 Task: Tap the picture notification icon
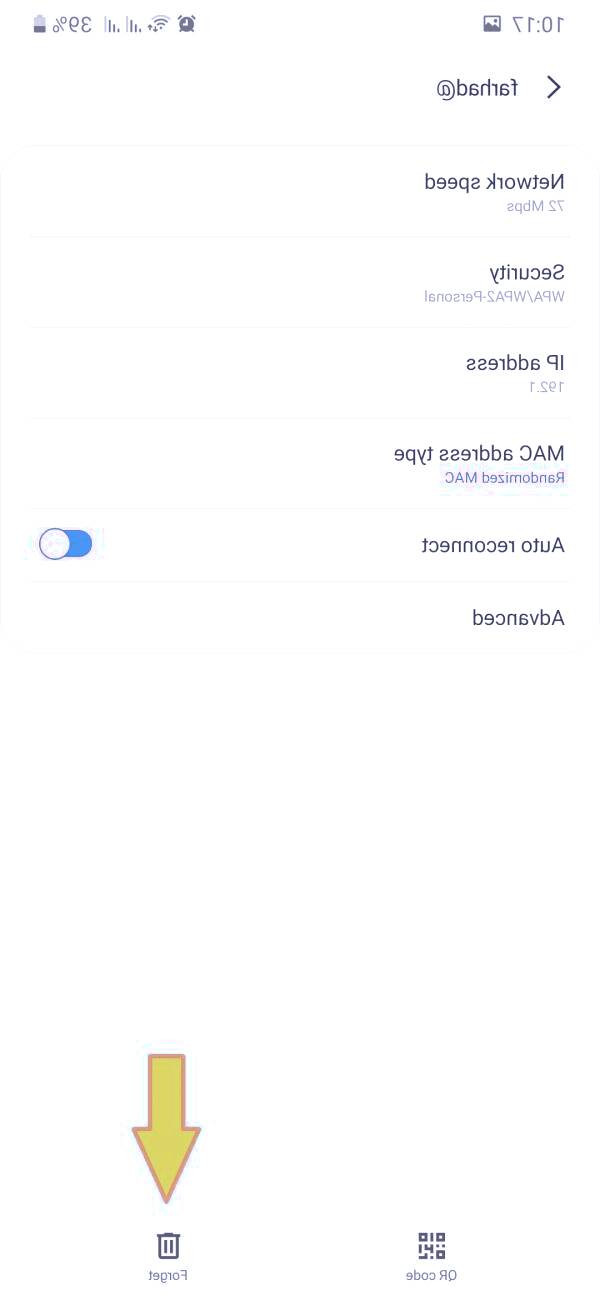(491, 24)
